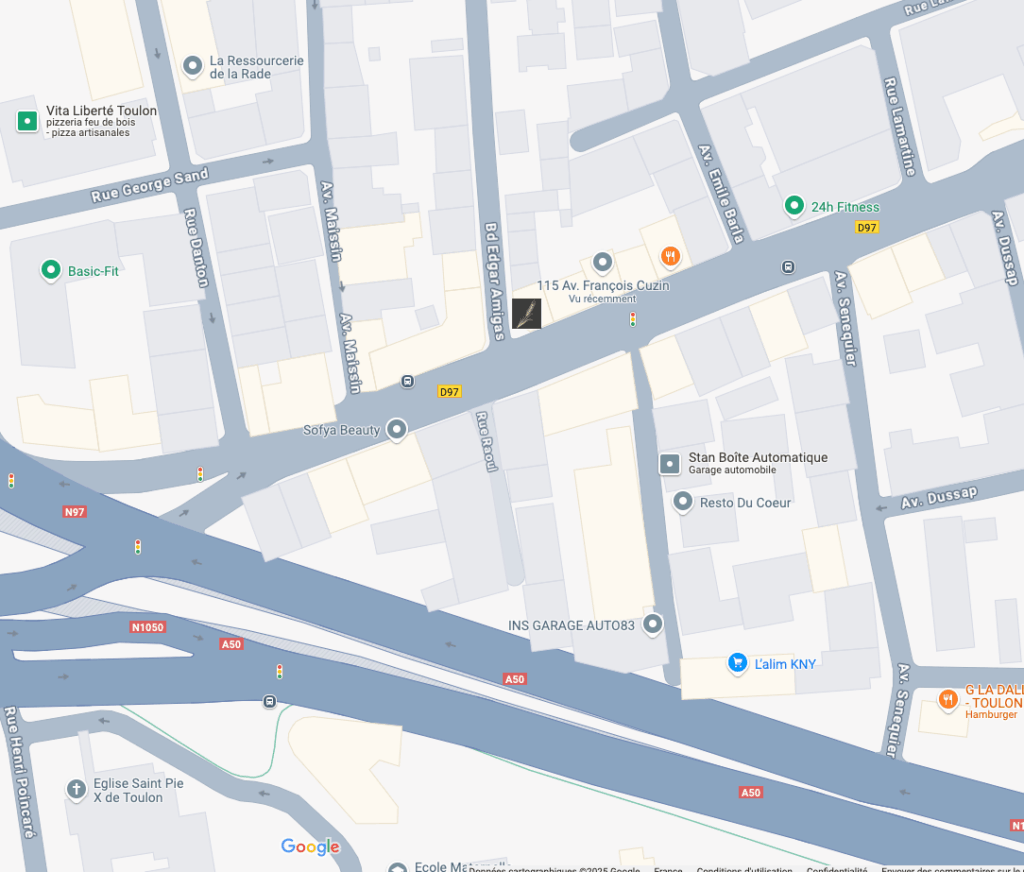Open the 115 Av. François Cuzin pin
Viewport: 1024px width, 872px height.
point(602,263)
